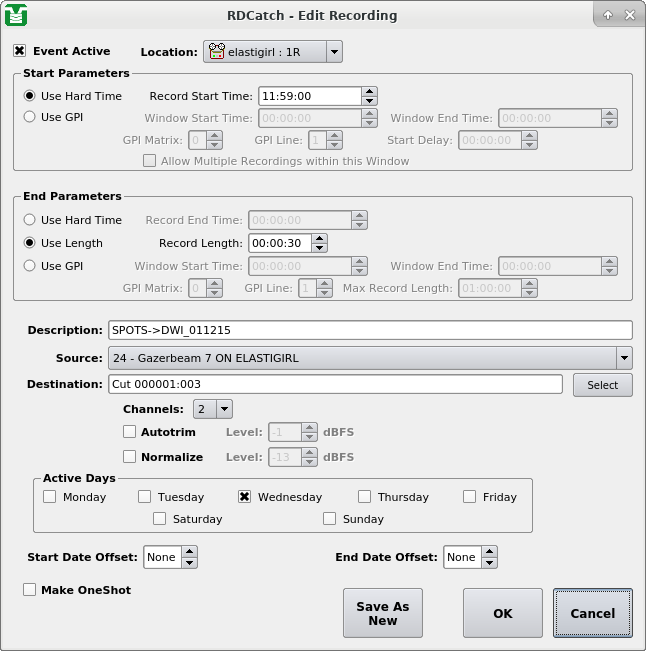Click the RDCatch application icon in title bar
Image resolution: width=646 pixels, height=651 pixels.
coord(16,15)
